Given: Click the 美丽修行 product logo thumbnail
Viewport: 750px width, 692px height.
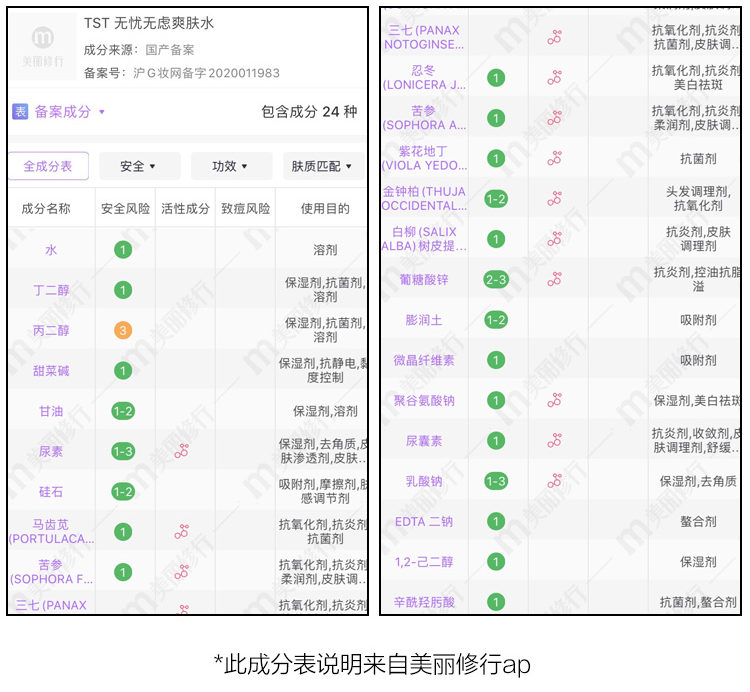Looking at the screenshot, I should [43, 45].
